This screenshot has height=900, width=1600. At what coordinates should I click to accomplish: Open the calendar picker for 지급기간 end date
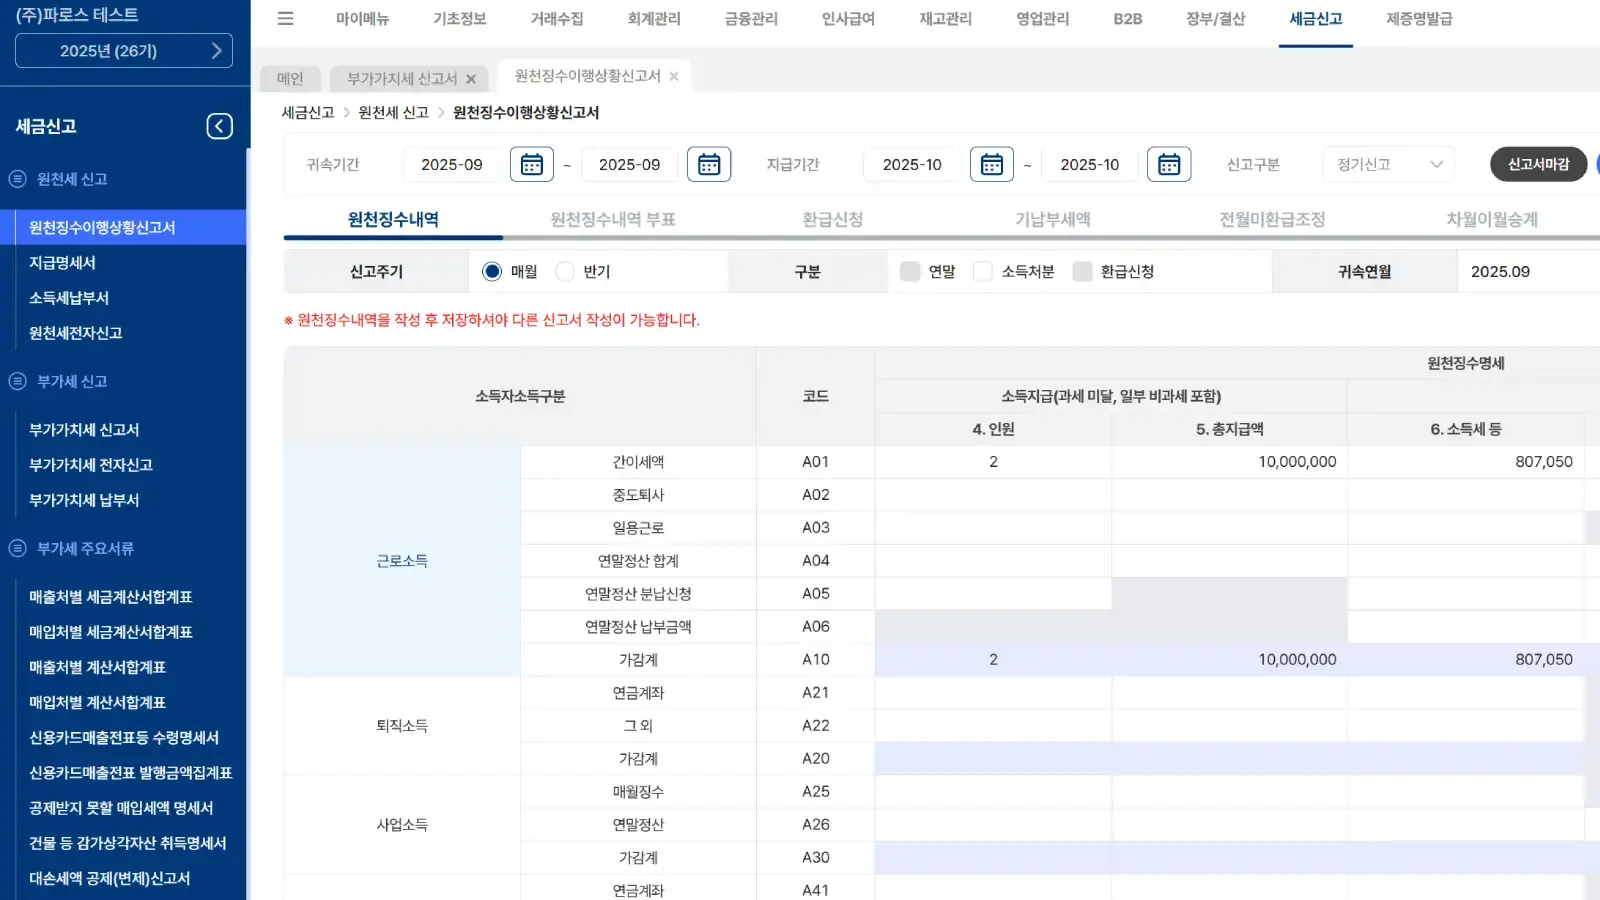click(1169, 164)
